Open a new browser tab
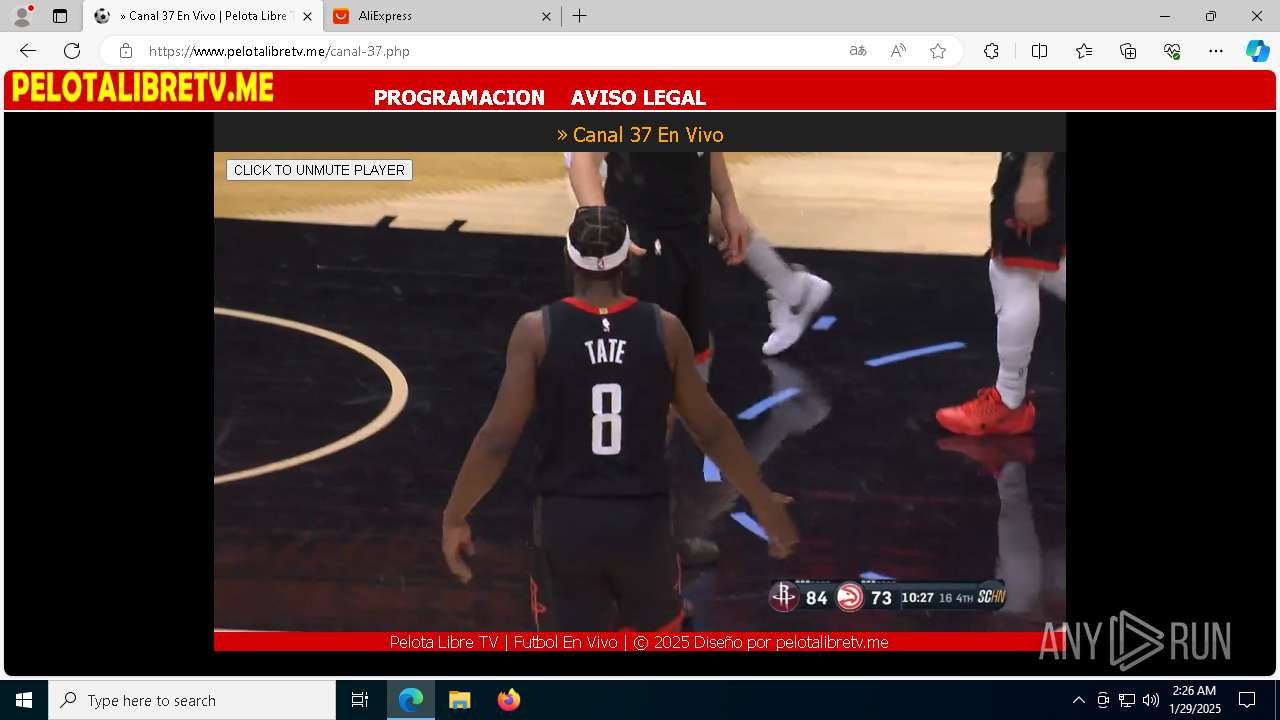The height and width of the screenshot is (720, 1280). click(579, 16)
